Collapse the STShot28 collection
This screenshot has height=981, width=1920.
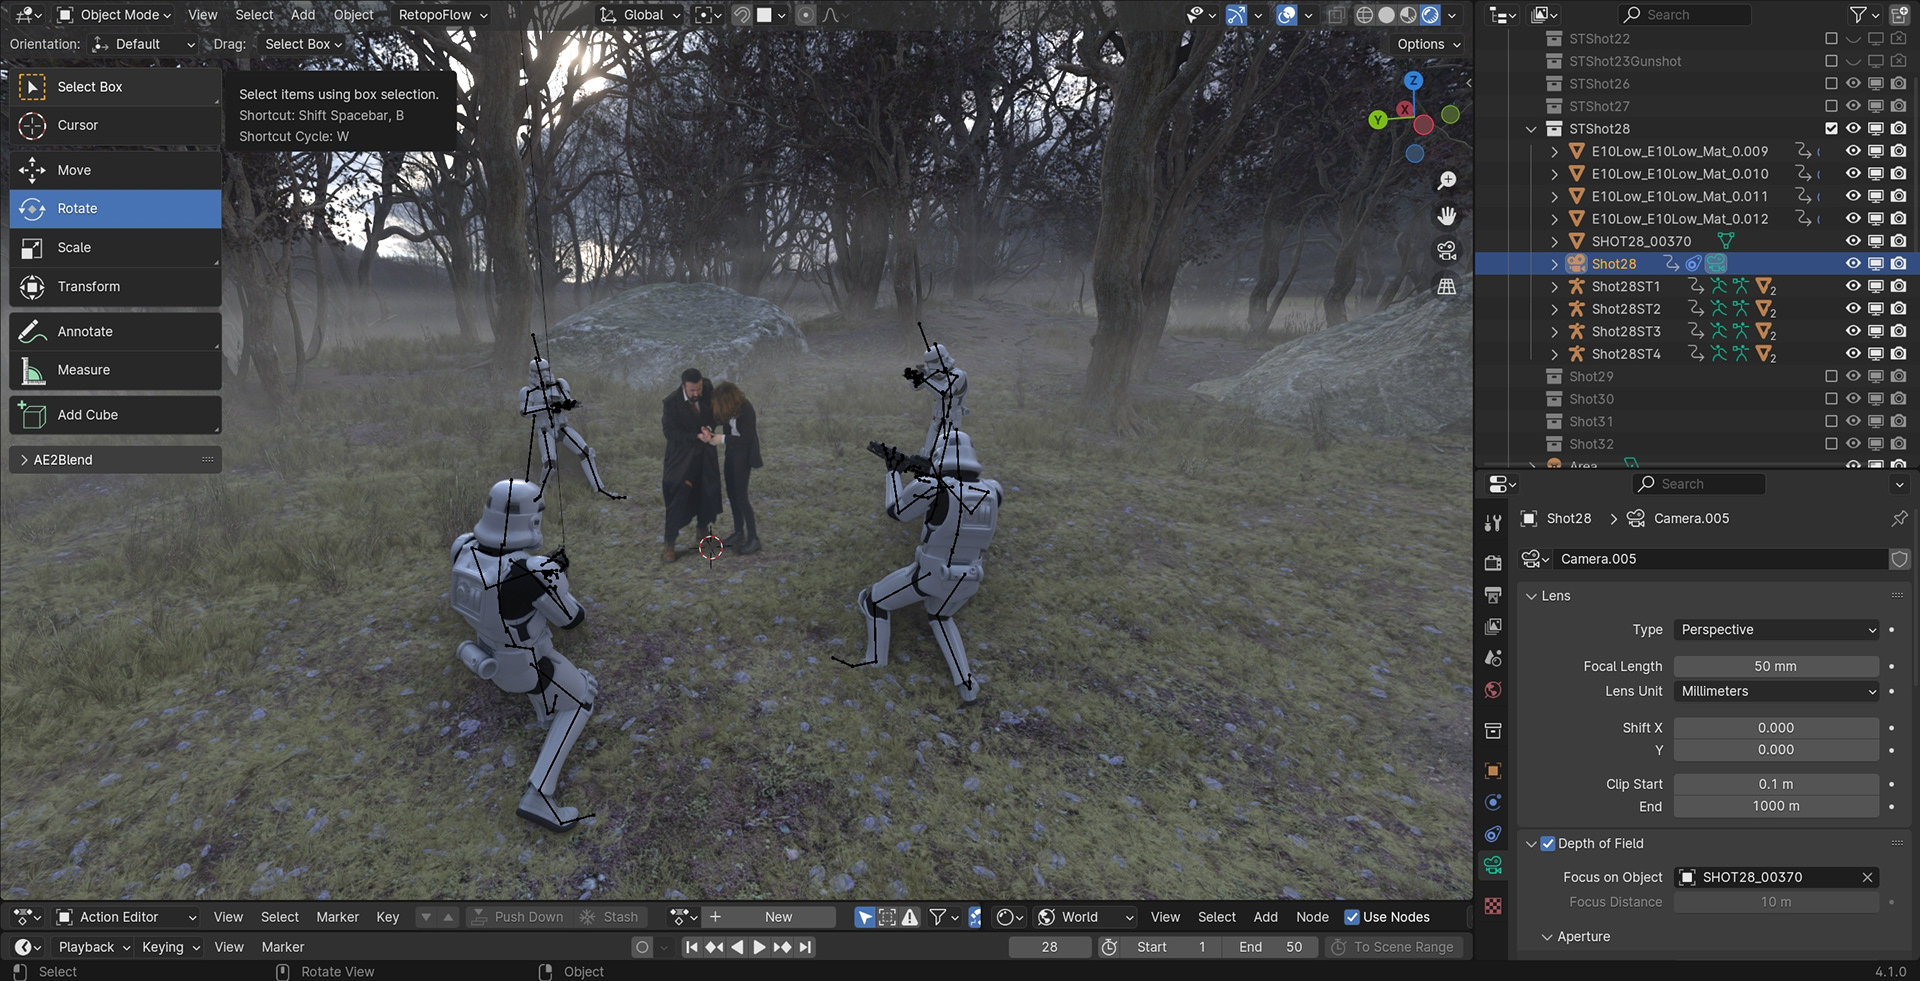pyautogui.click(x=1531, y=129)
